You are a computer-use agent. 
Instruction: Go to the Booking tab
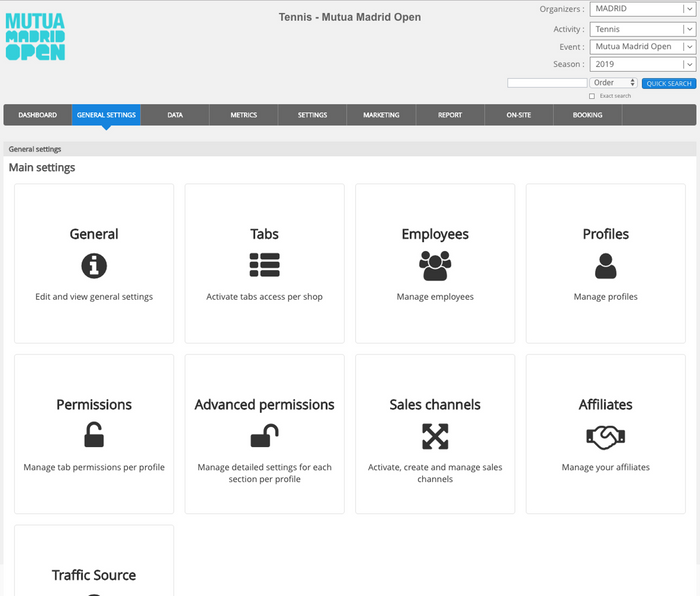(587, 115)
